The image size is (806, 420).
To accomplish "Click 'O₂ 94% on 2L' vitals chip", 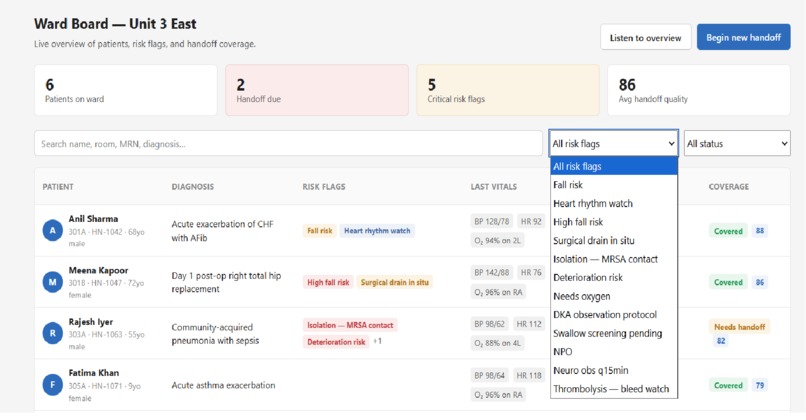I will (497, 240).
